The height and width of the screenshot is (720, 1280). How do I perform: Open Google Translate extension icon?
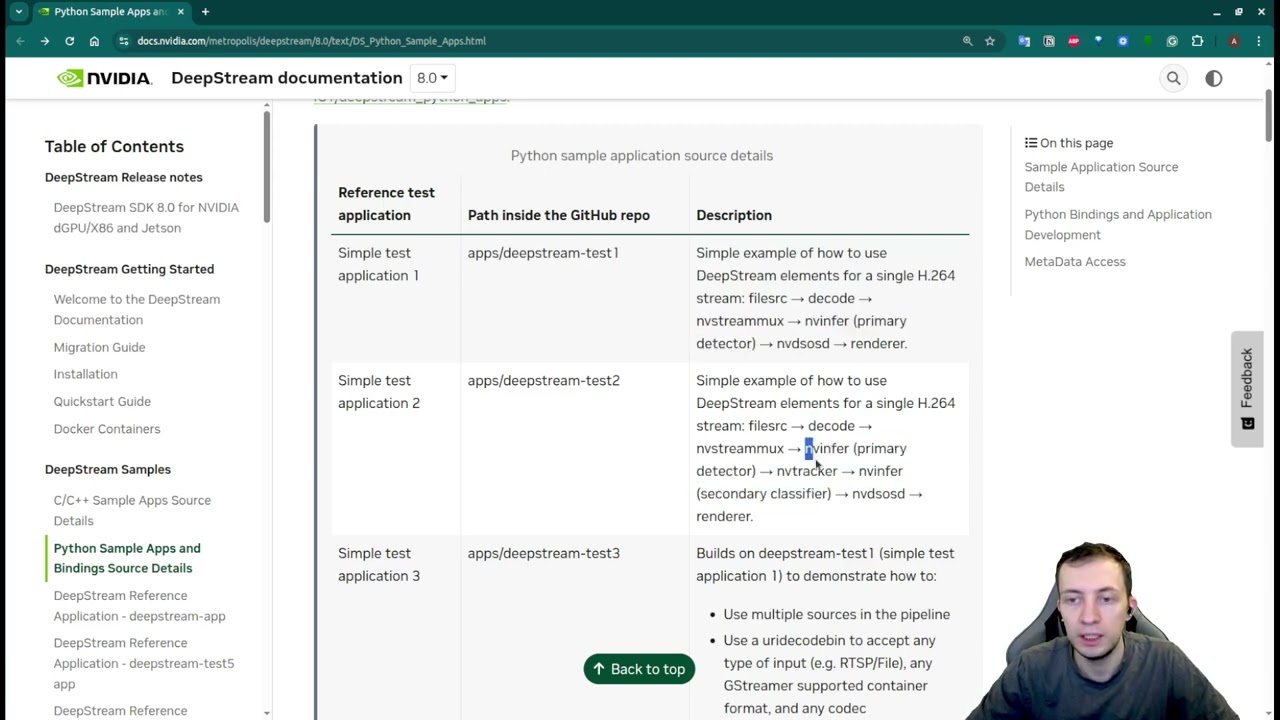coord(1024,41)
